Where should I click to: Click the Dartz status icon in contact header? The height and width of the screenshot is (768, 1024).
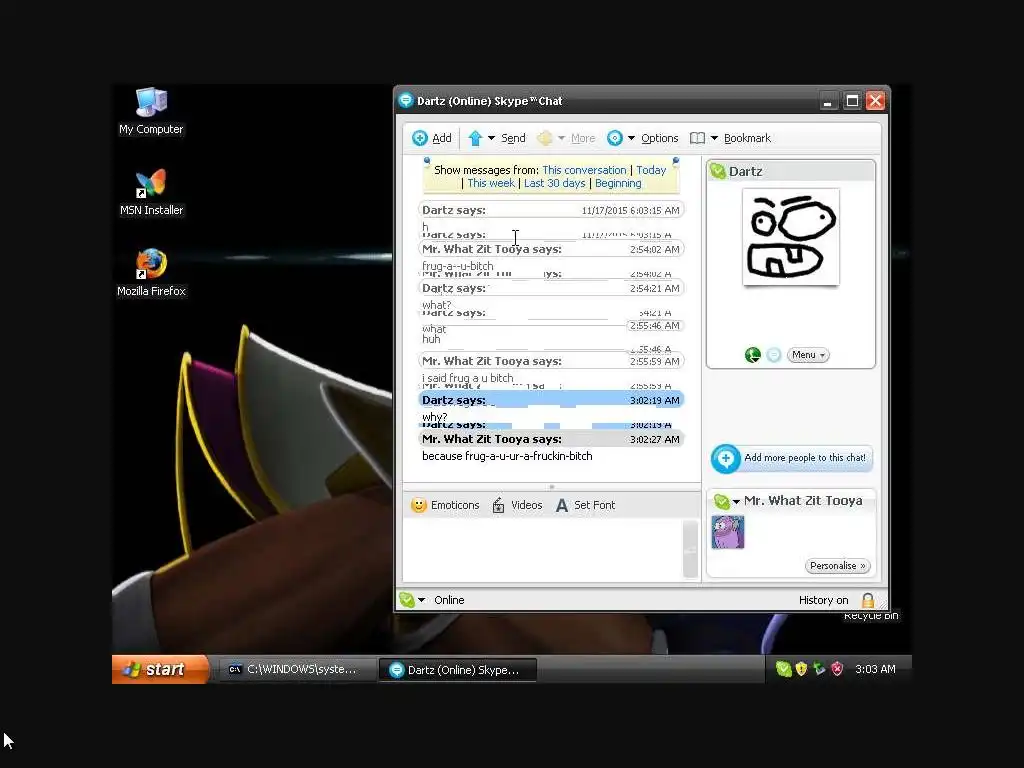coord(718,171)
